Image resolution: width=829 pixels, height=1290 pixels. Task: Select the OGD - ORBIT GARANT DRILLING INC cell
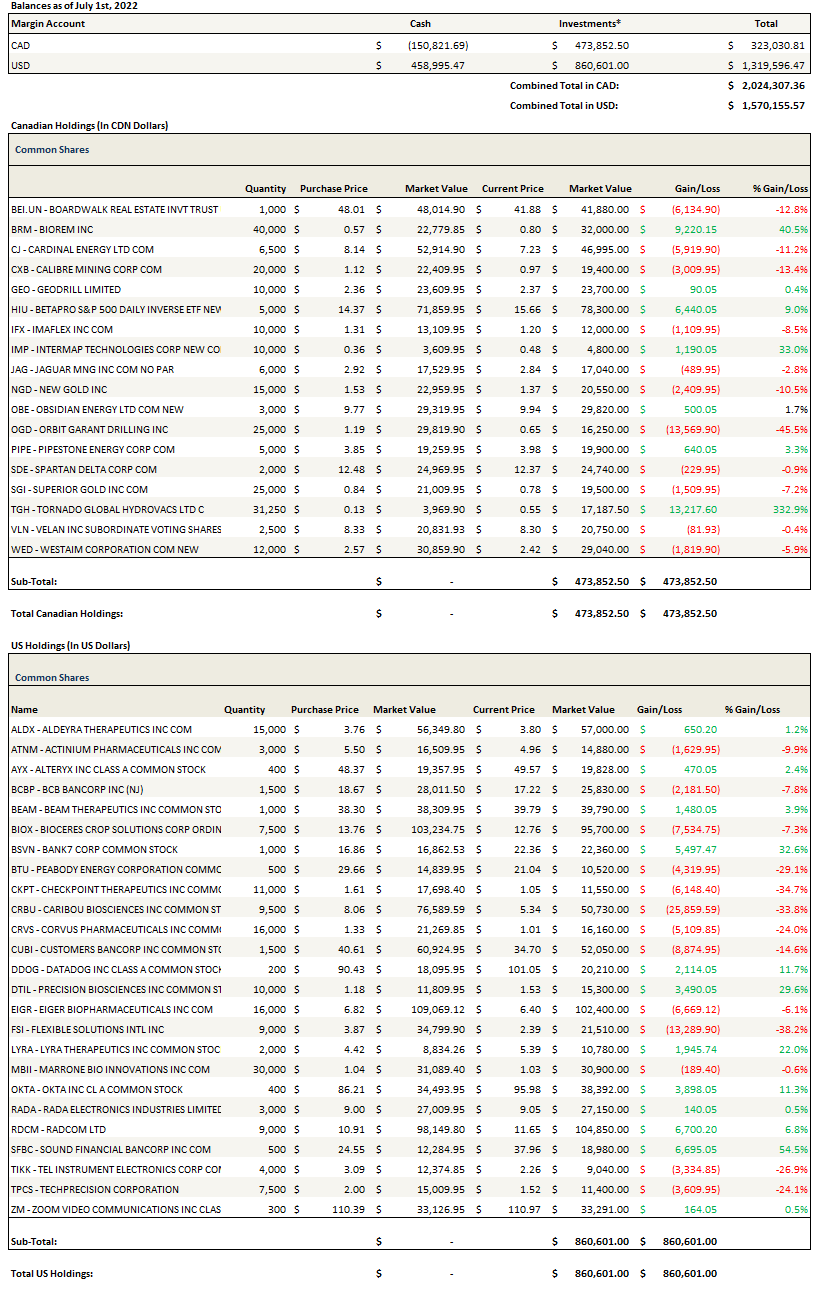pyautogui.click(x=89, y=429)
